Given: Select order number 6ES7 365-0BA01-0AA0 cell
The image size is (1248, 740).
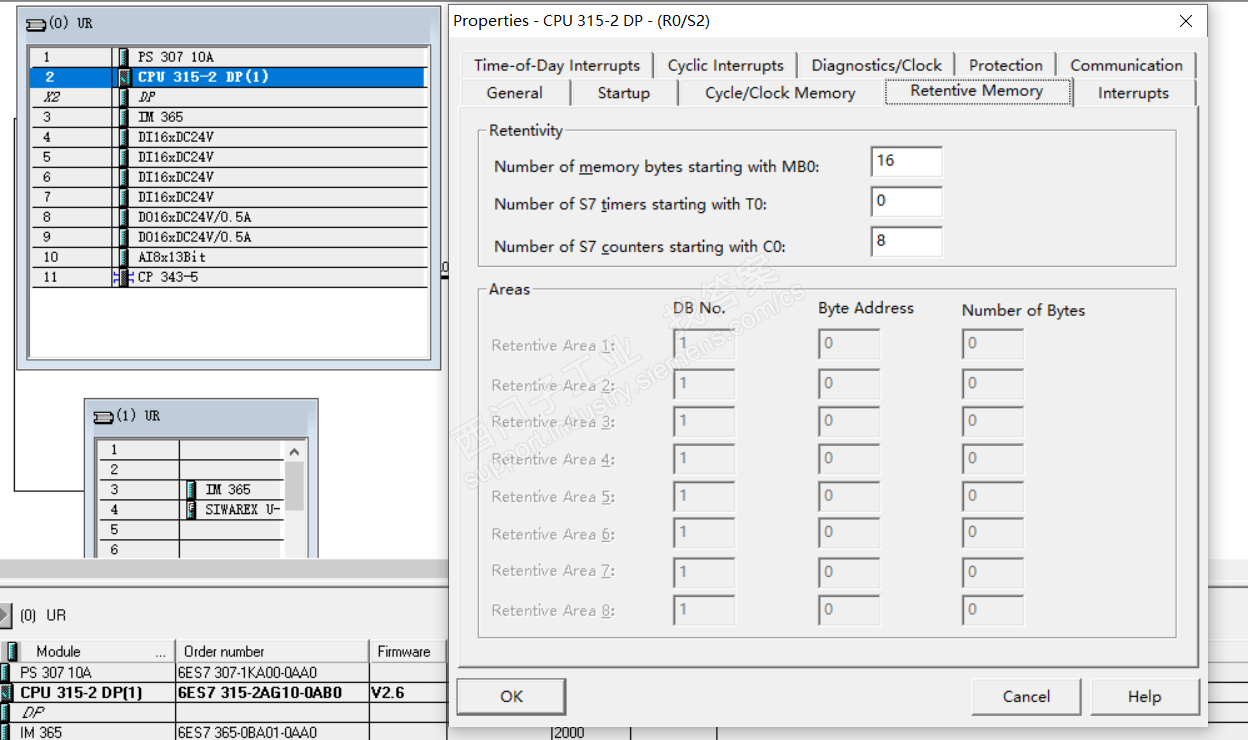Looking at the screenshot, I should (x=272, y=732).
